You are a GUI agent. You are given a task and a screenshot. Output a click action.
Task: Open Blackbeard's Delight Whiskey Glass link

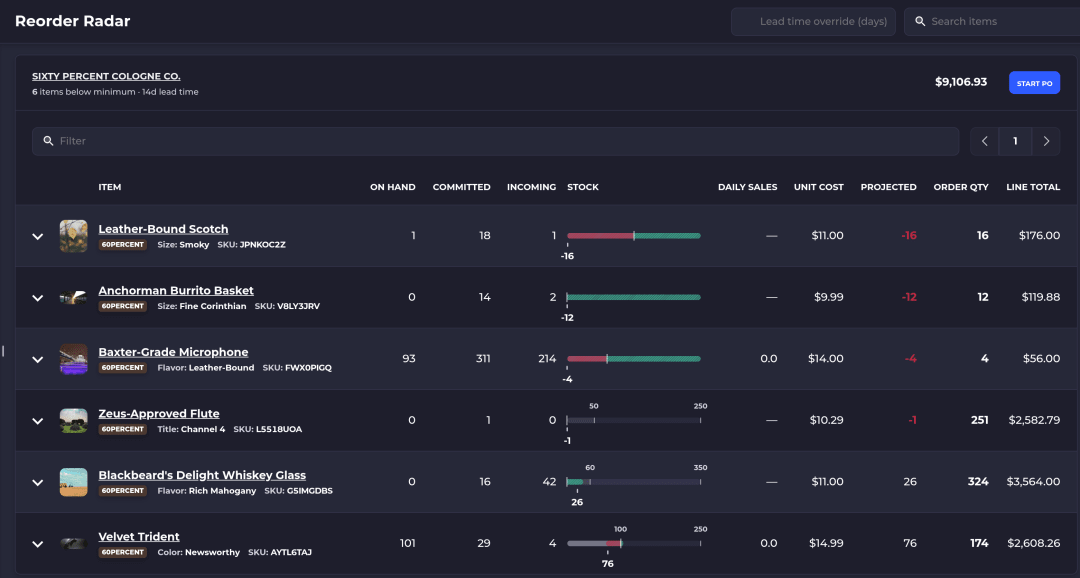202,475
